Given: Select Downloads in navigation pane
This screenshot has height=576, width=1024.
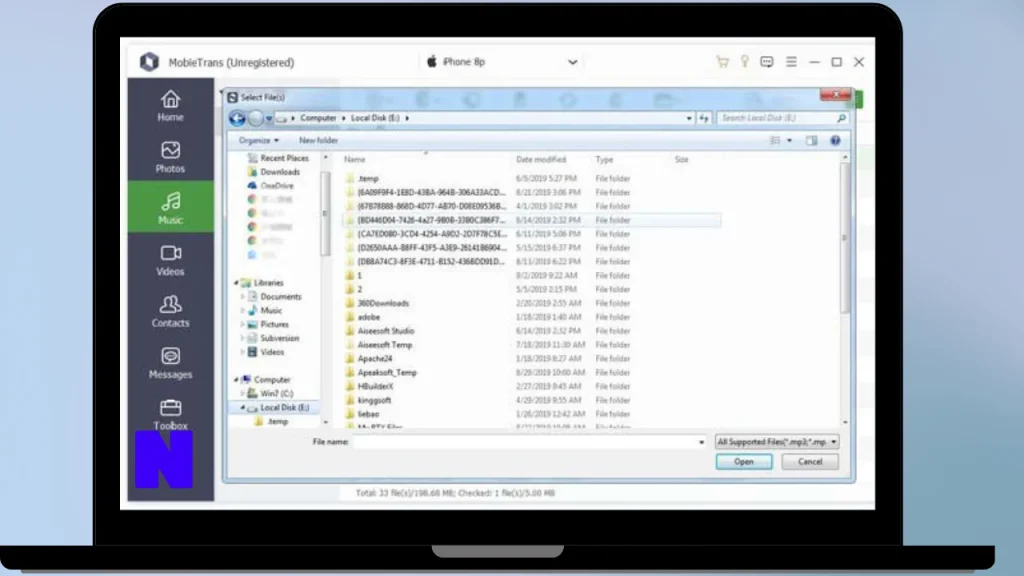Looking at the screenshot, I should click(274, 172).
